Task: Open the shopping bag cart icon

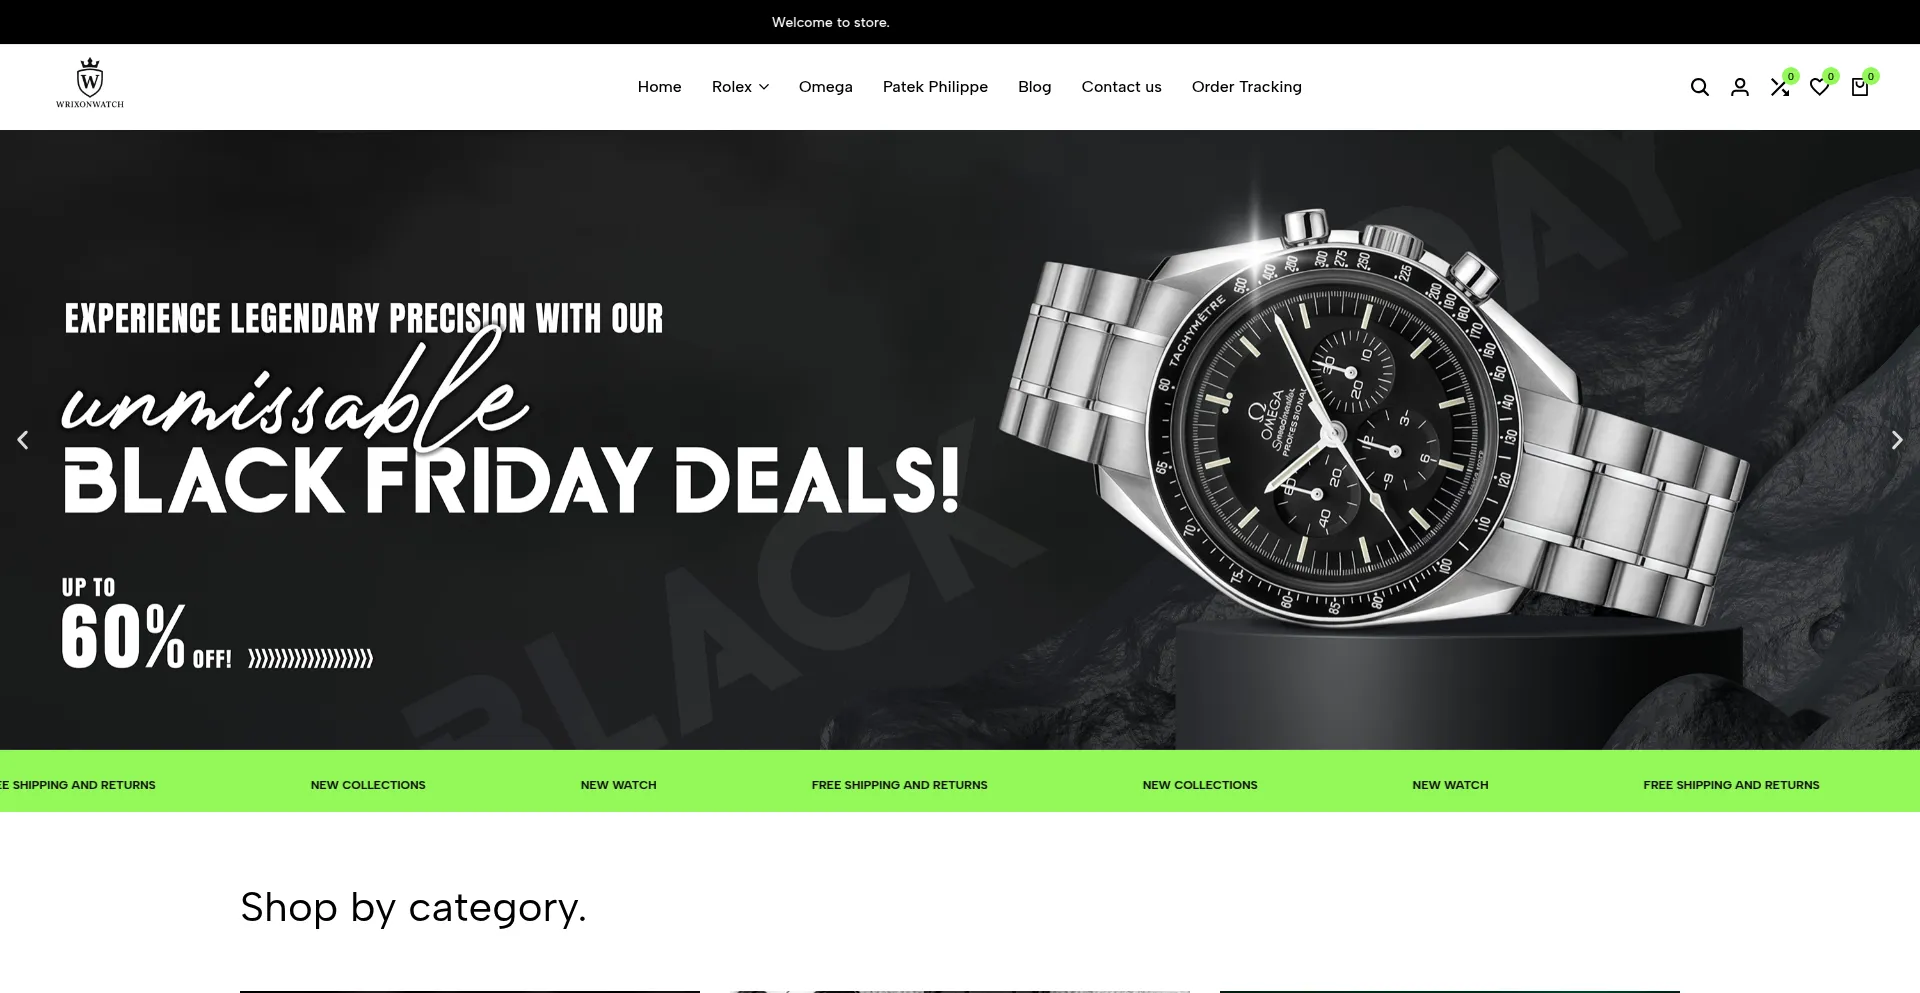Action: [1860, 87]
